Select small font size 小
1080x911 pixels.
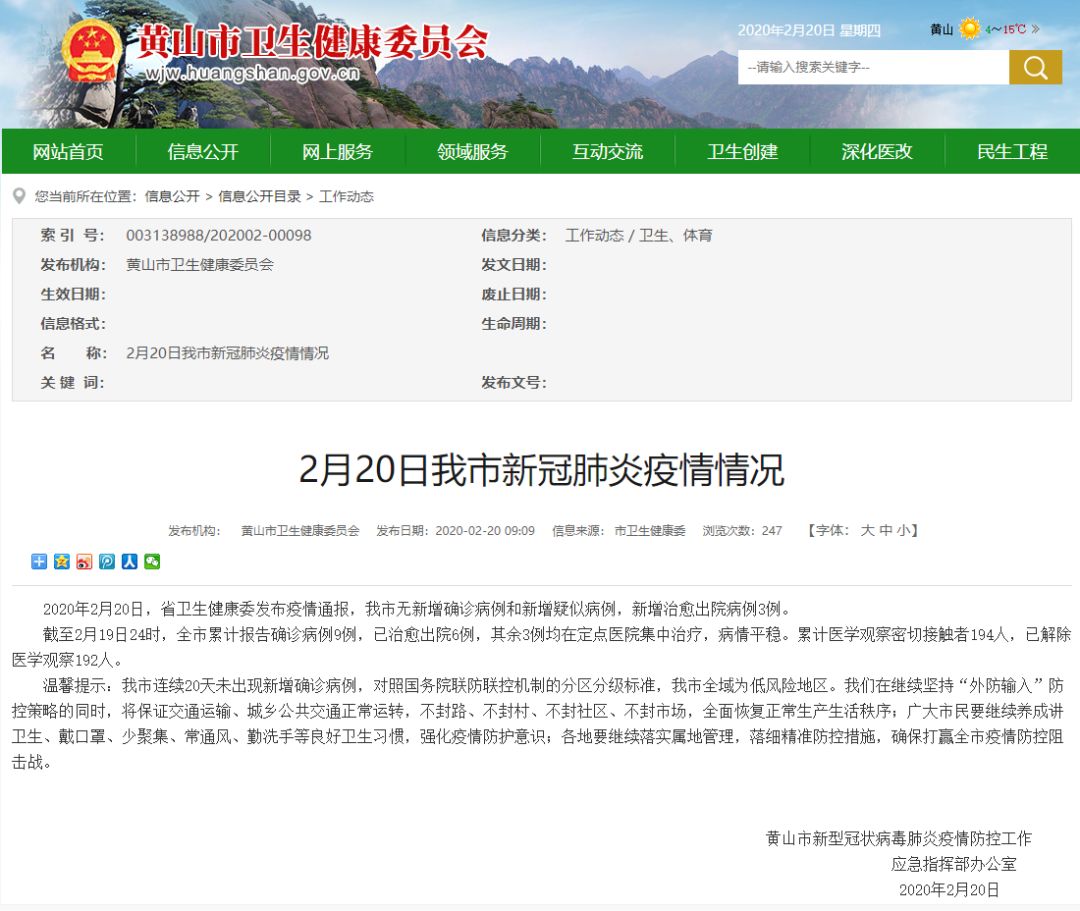[x=903, y=531]
